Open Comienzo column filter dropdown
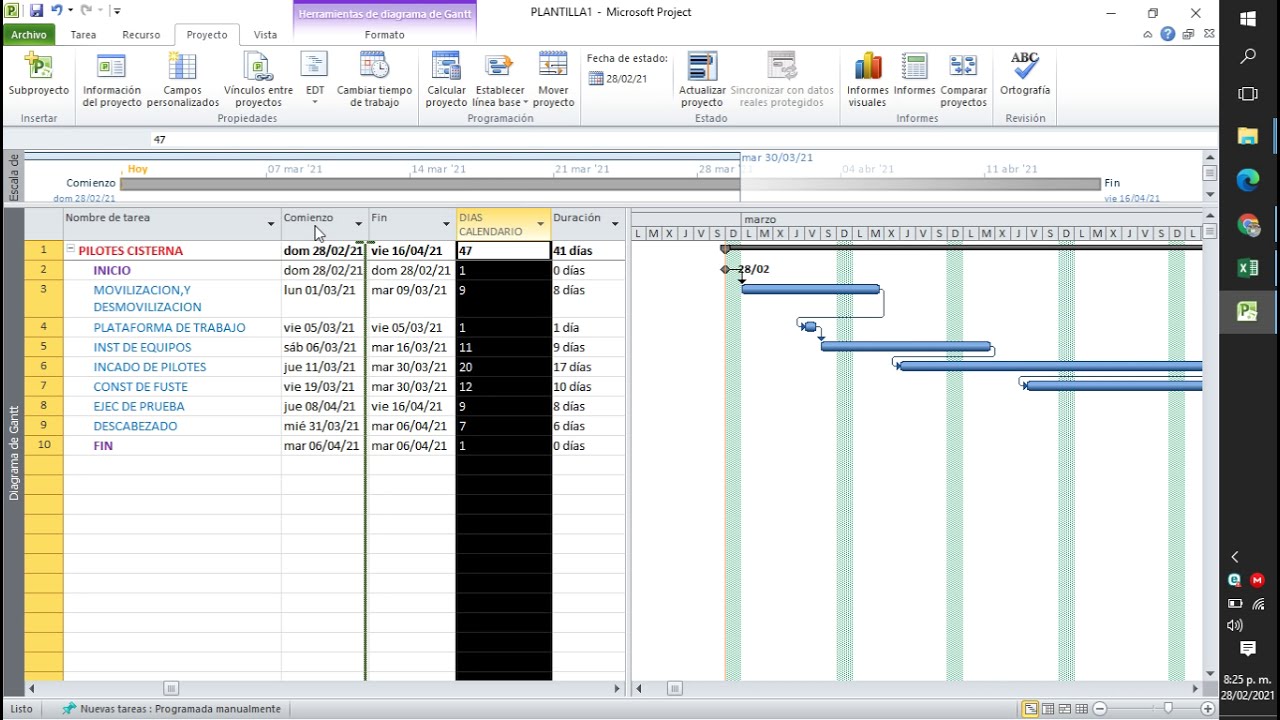Image resolution: width=1280 pixels, height=720 pixels. coord(359,224)
